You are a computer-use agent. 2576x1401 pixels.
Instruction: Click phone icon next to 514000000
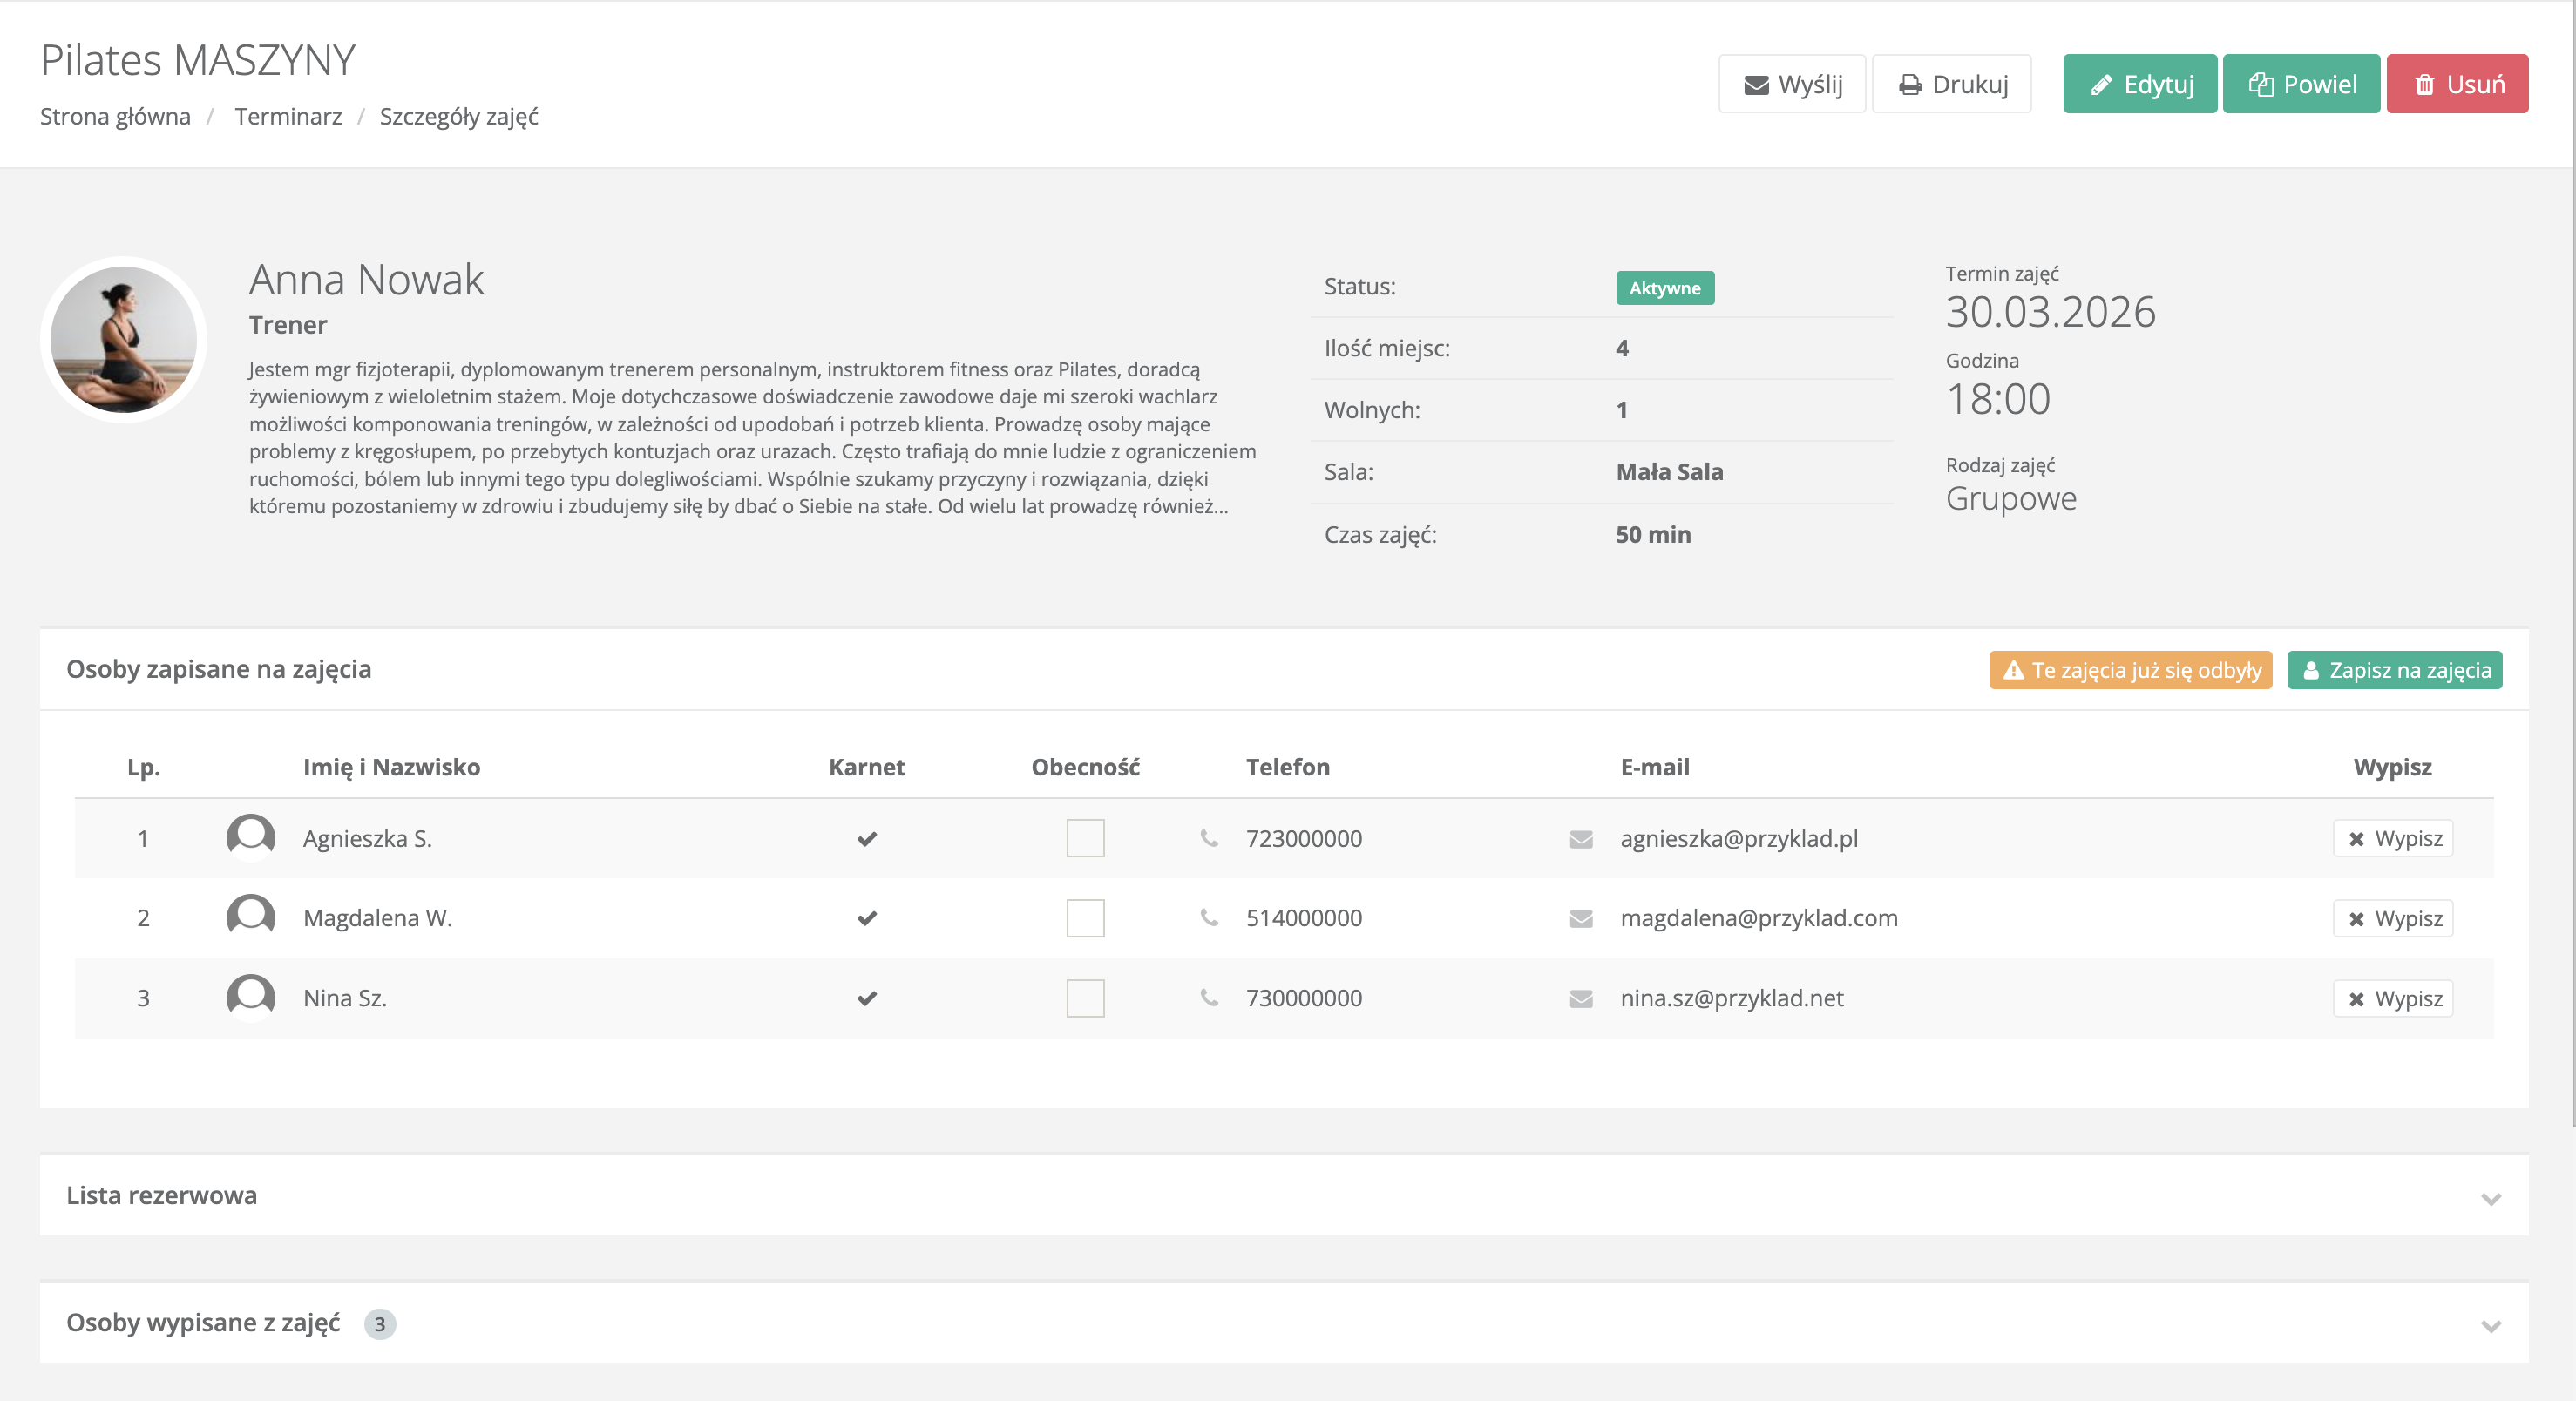pos(1209,918)
